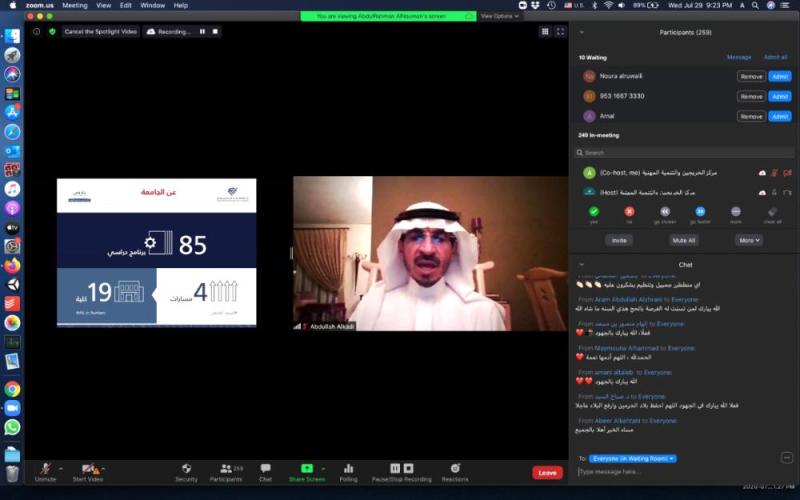Open the View menu in the menu bar
Viewport: 800px width, 500px height.
[x=104, y=5]
